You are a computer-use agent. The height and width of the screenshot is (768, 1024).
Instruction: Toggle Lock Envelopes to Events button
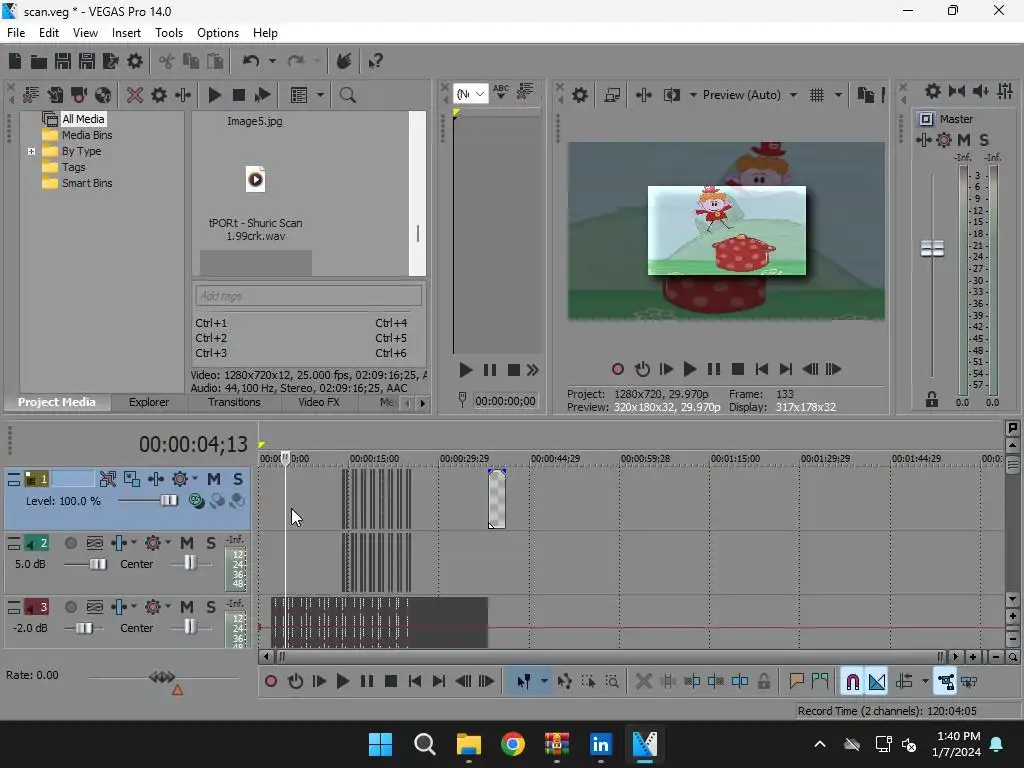click(945, 682)
